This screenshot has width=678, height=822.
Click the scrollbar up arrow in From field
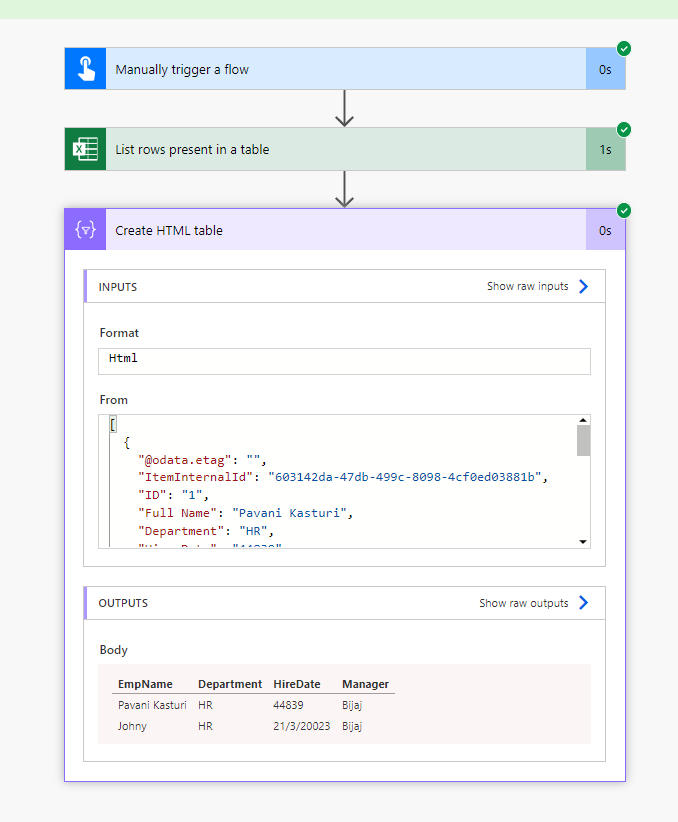[x=582, y=419]
